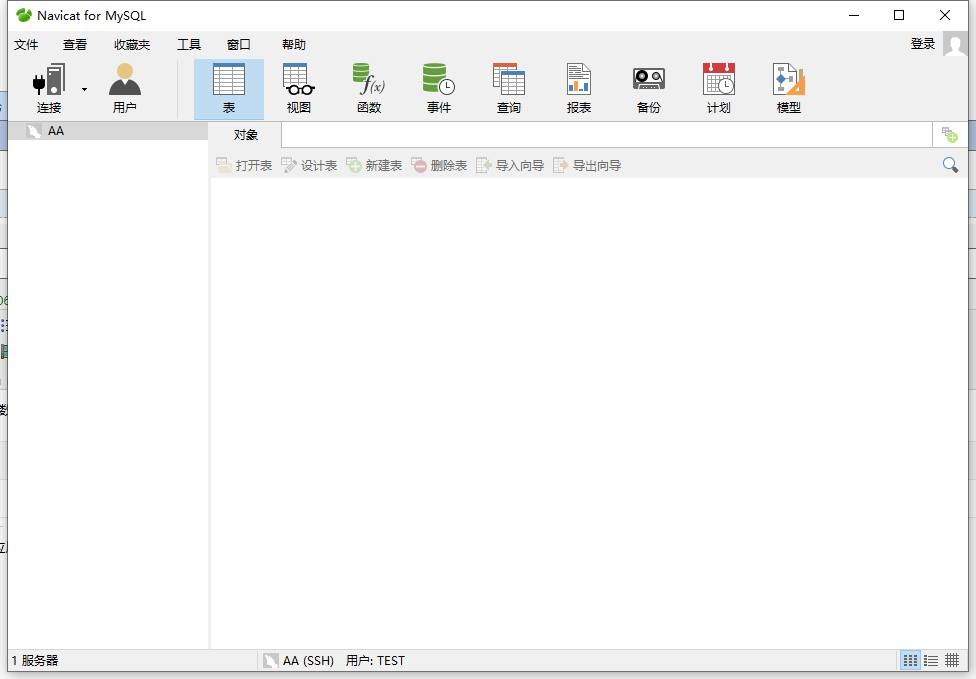976x679 pixels.
Task: Switch to the 对象 tab
Action: 245,135
